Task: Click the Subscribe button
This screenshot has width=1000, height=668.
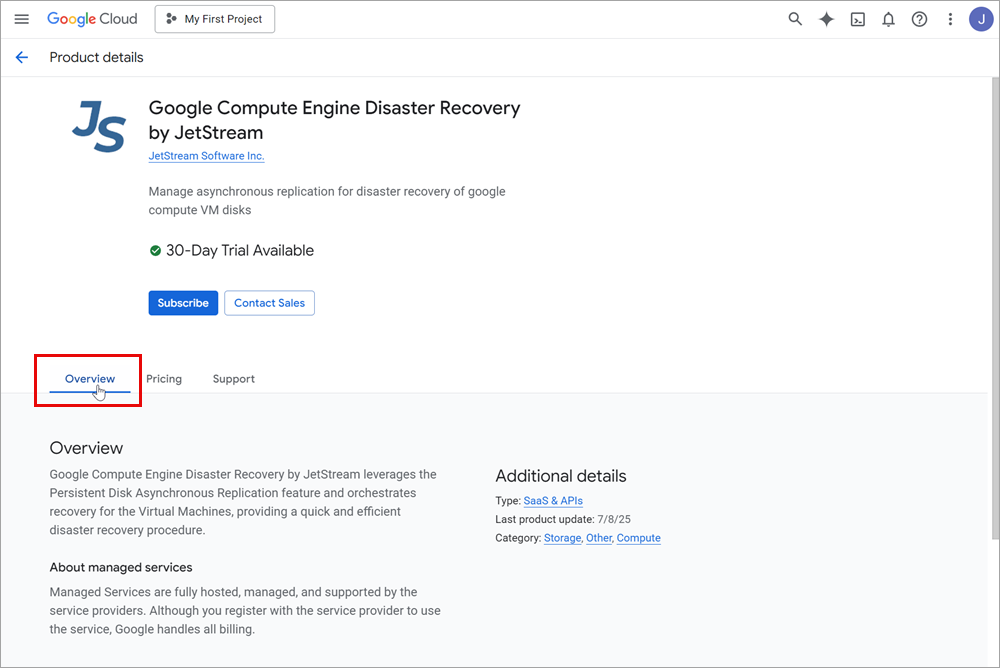Action: tap(183, 303)
